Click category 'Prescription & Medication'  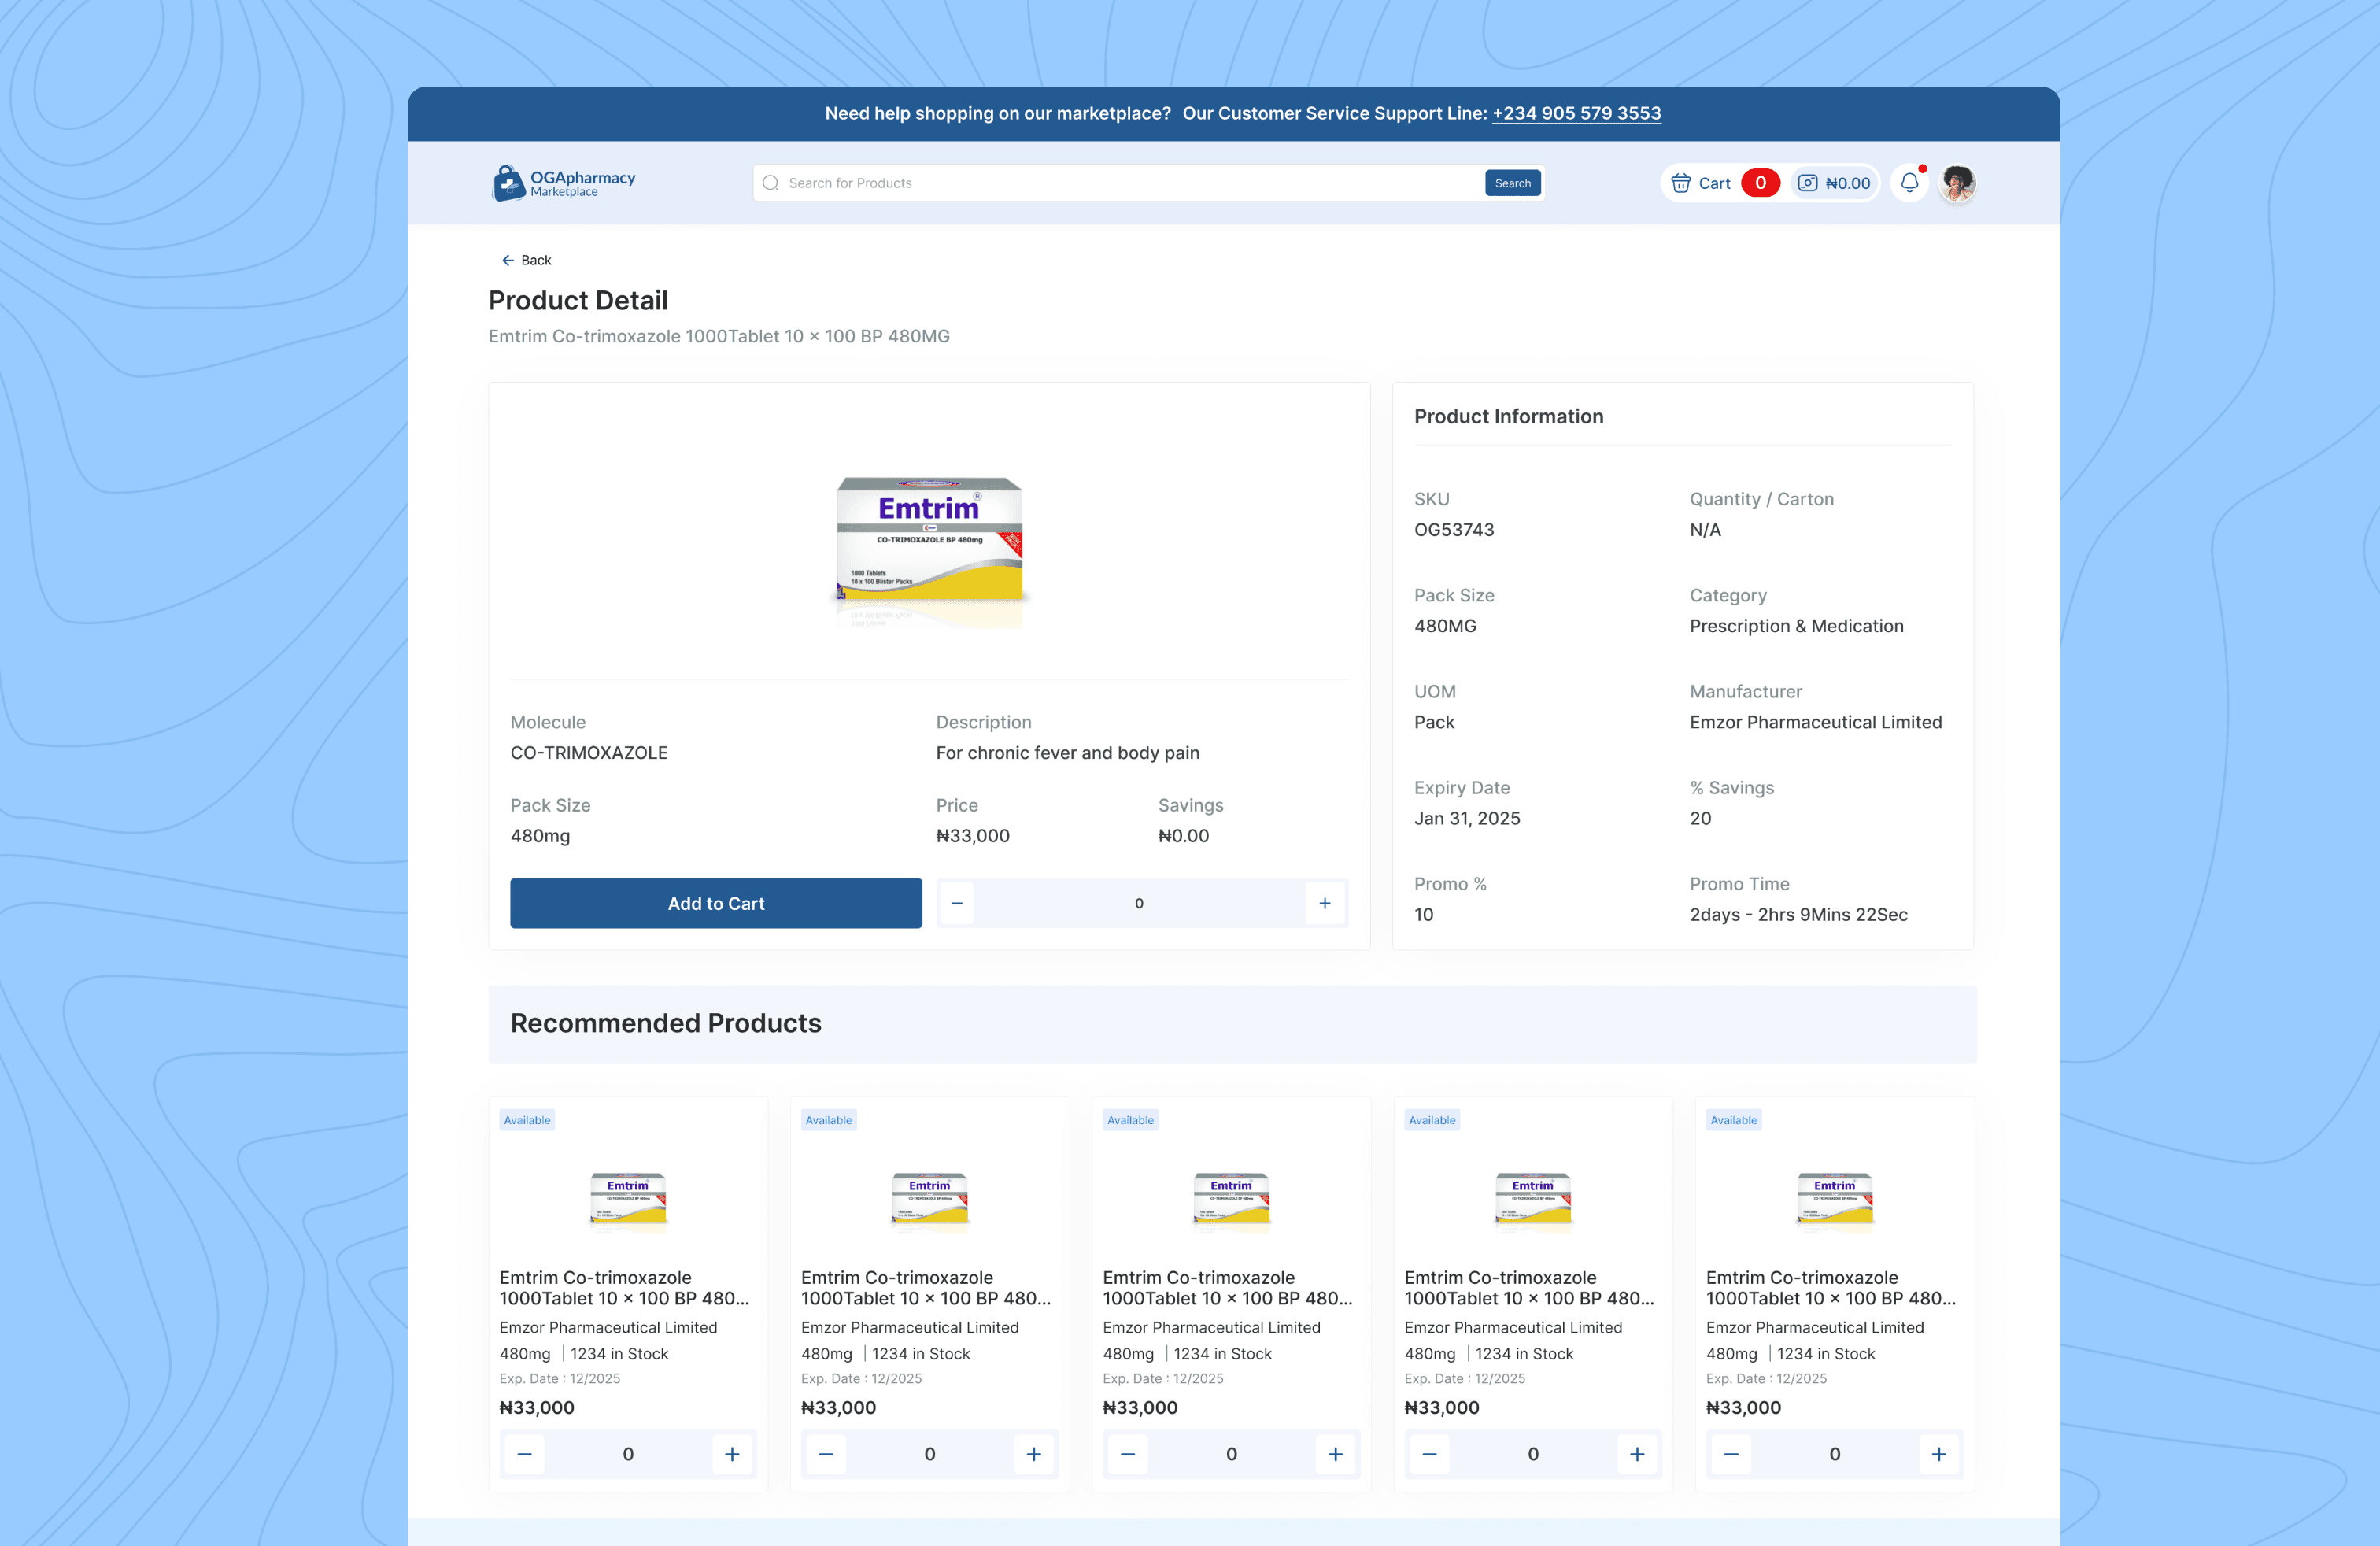click(1797, 626)
